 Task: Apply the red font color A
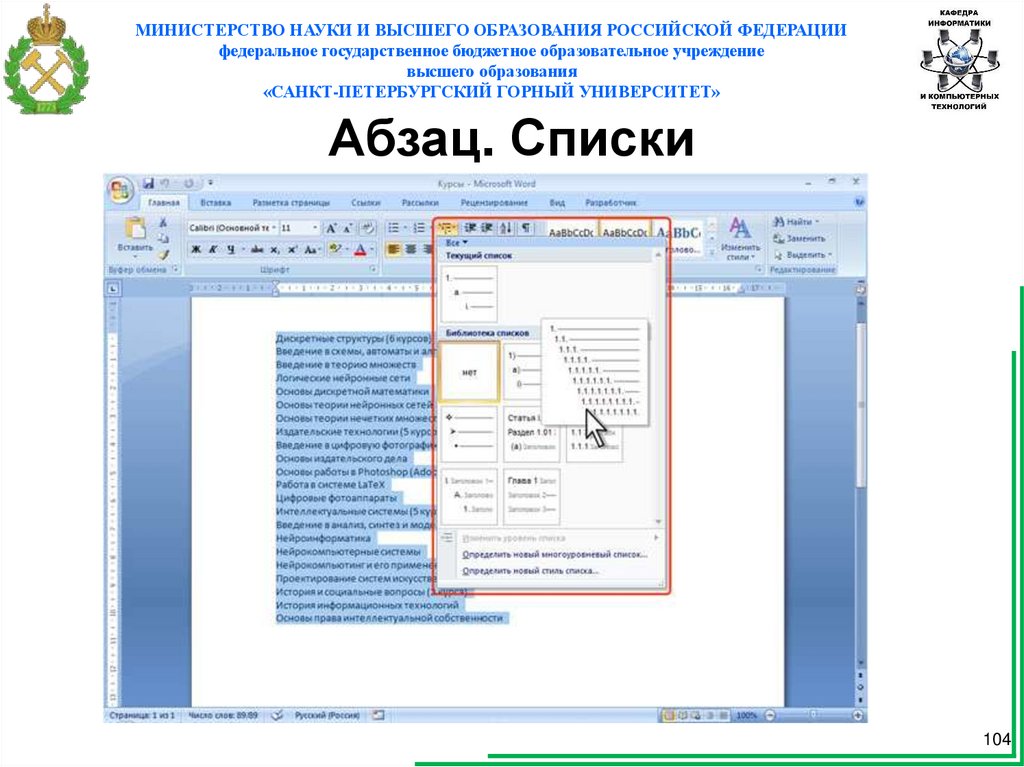[360, 250]
